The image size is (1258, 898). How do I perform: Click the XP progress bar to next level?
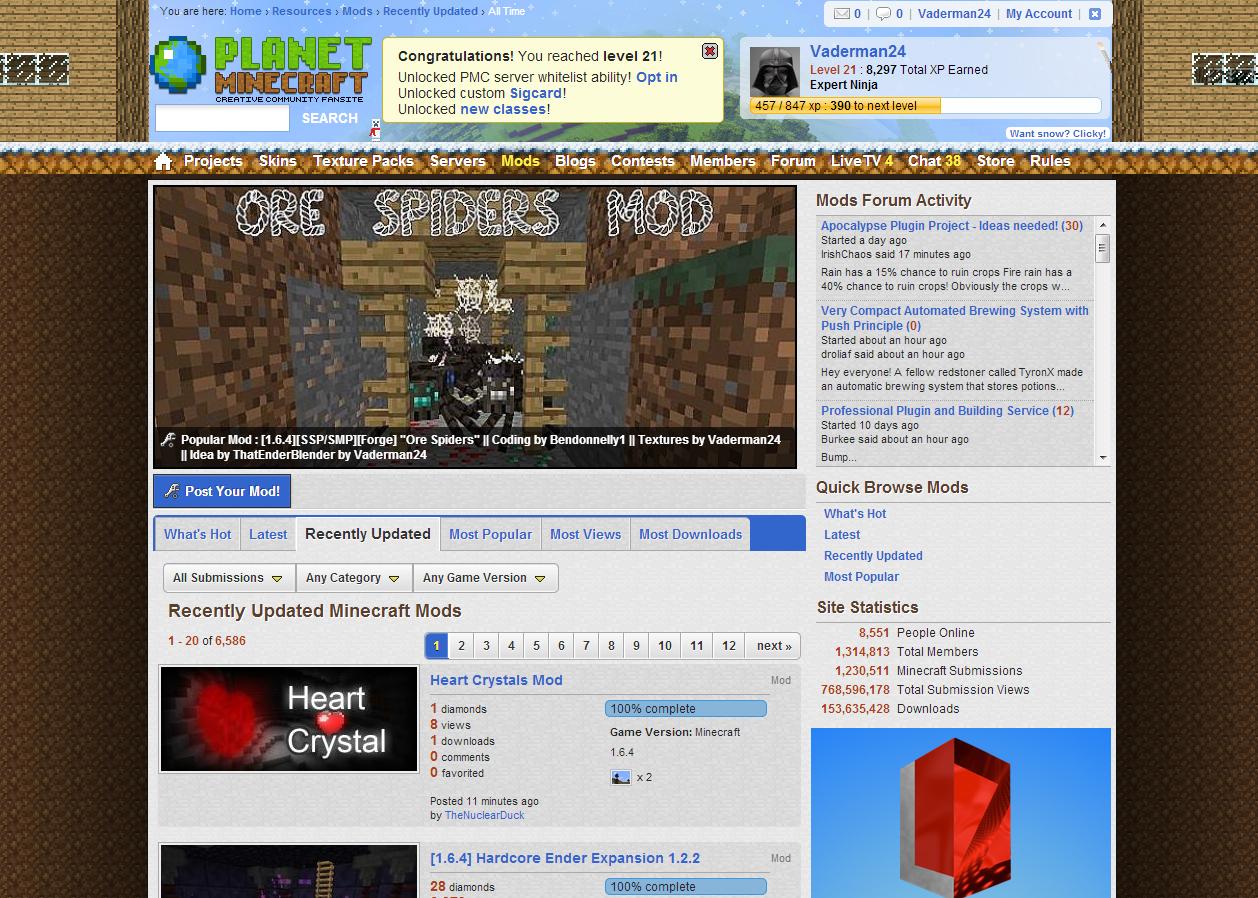point(925,106)
